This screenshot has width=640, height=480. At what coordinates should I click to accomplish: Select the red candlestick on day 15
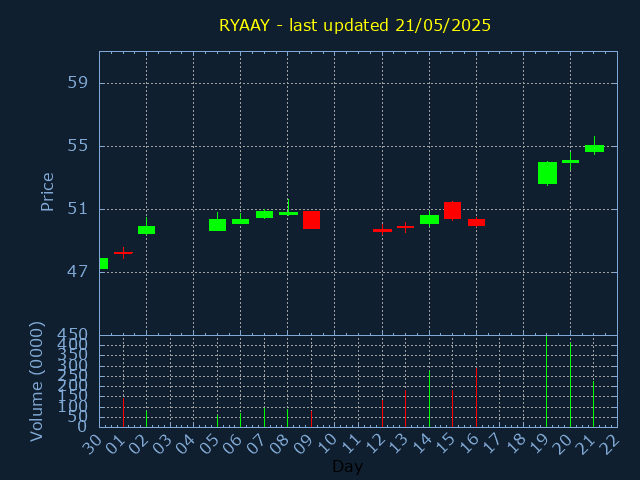[x=453, y=210]
